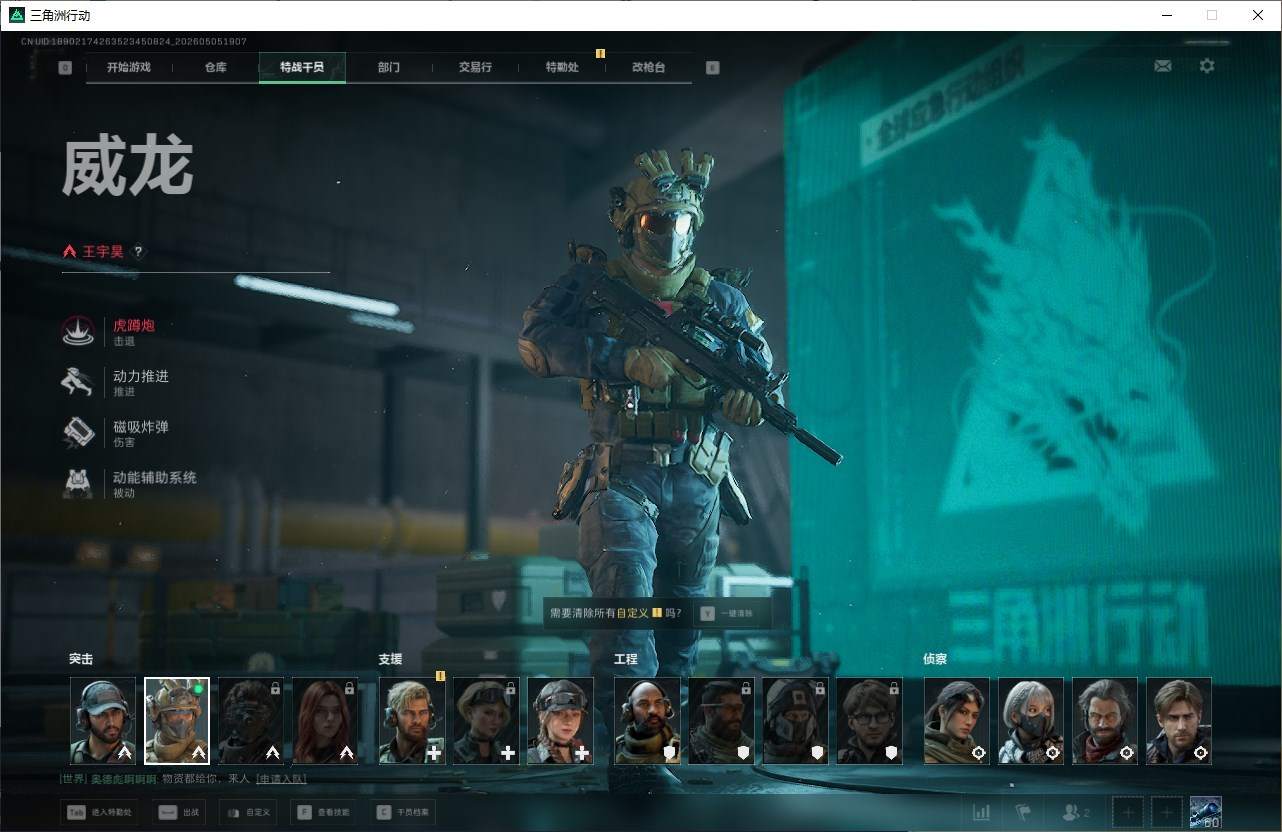Click the 申请入队 link in chat
Viewport: 1282px width, 832px height.
[x=281, y=779]
